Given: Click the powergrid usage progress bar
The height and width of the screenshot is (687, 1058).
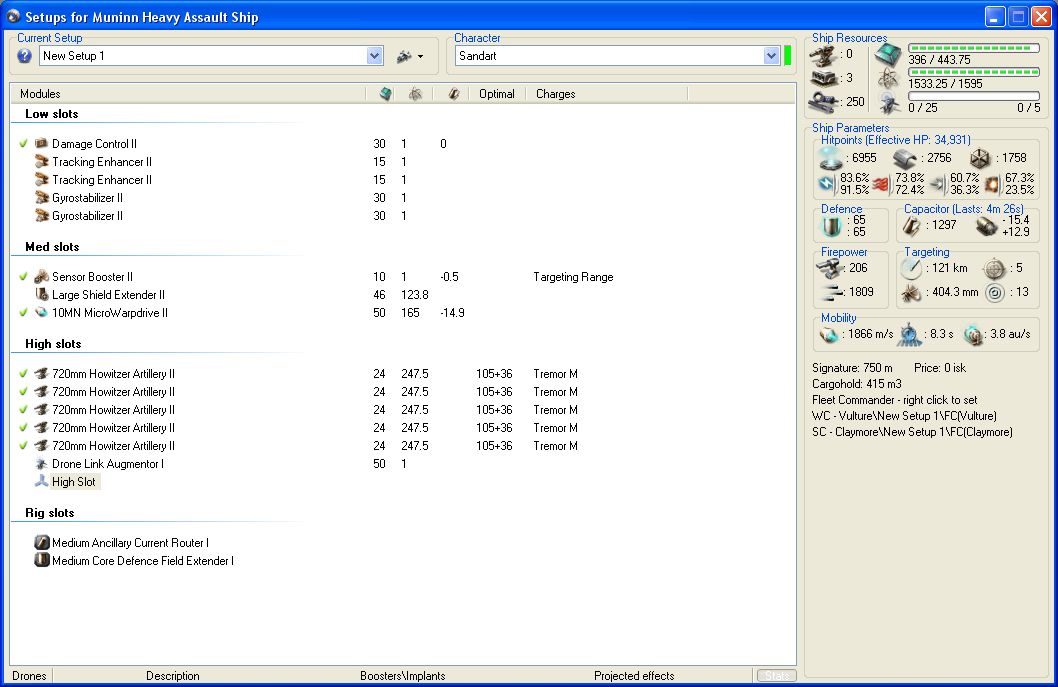Looking at the screenshot, I should (974, 72).
